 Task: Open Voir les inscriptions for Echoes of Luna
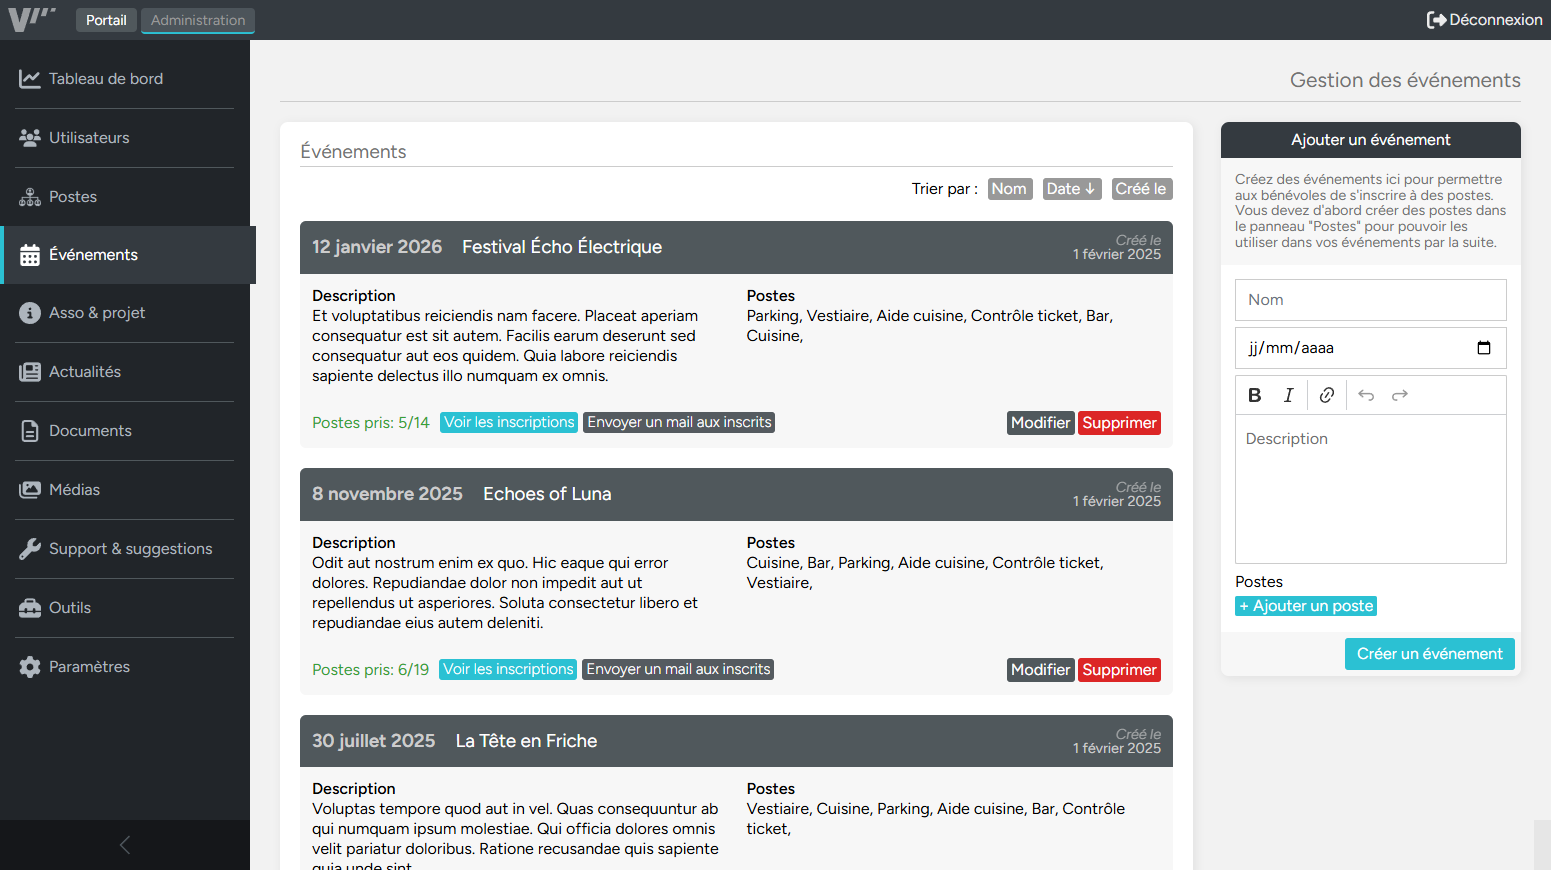click(507, 669)
